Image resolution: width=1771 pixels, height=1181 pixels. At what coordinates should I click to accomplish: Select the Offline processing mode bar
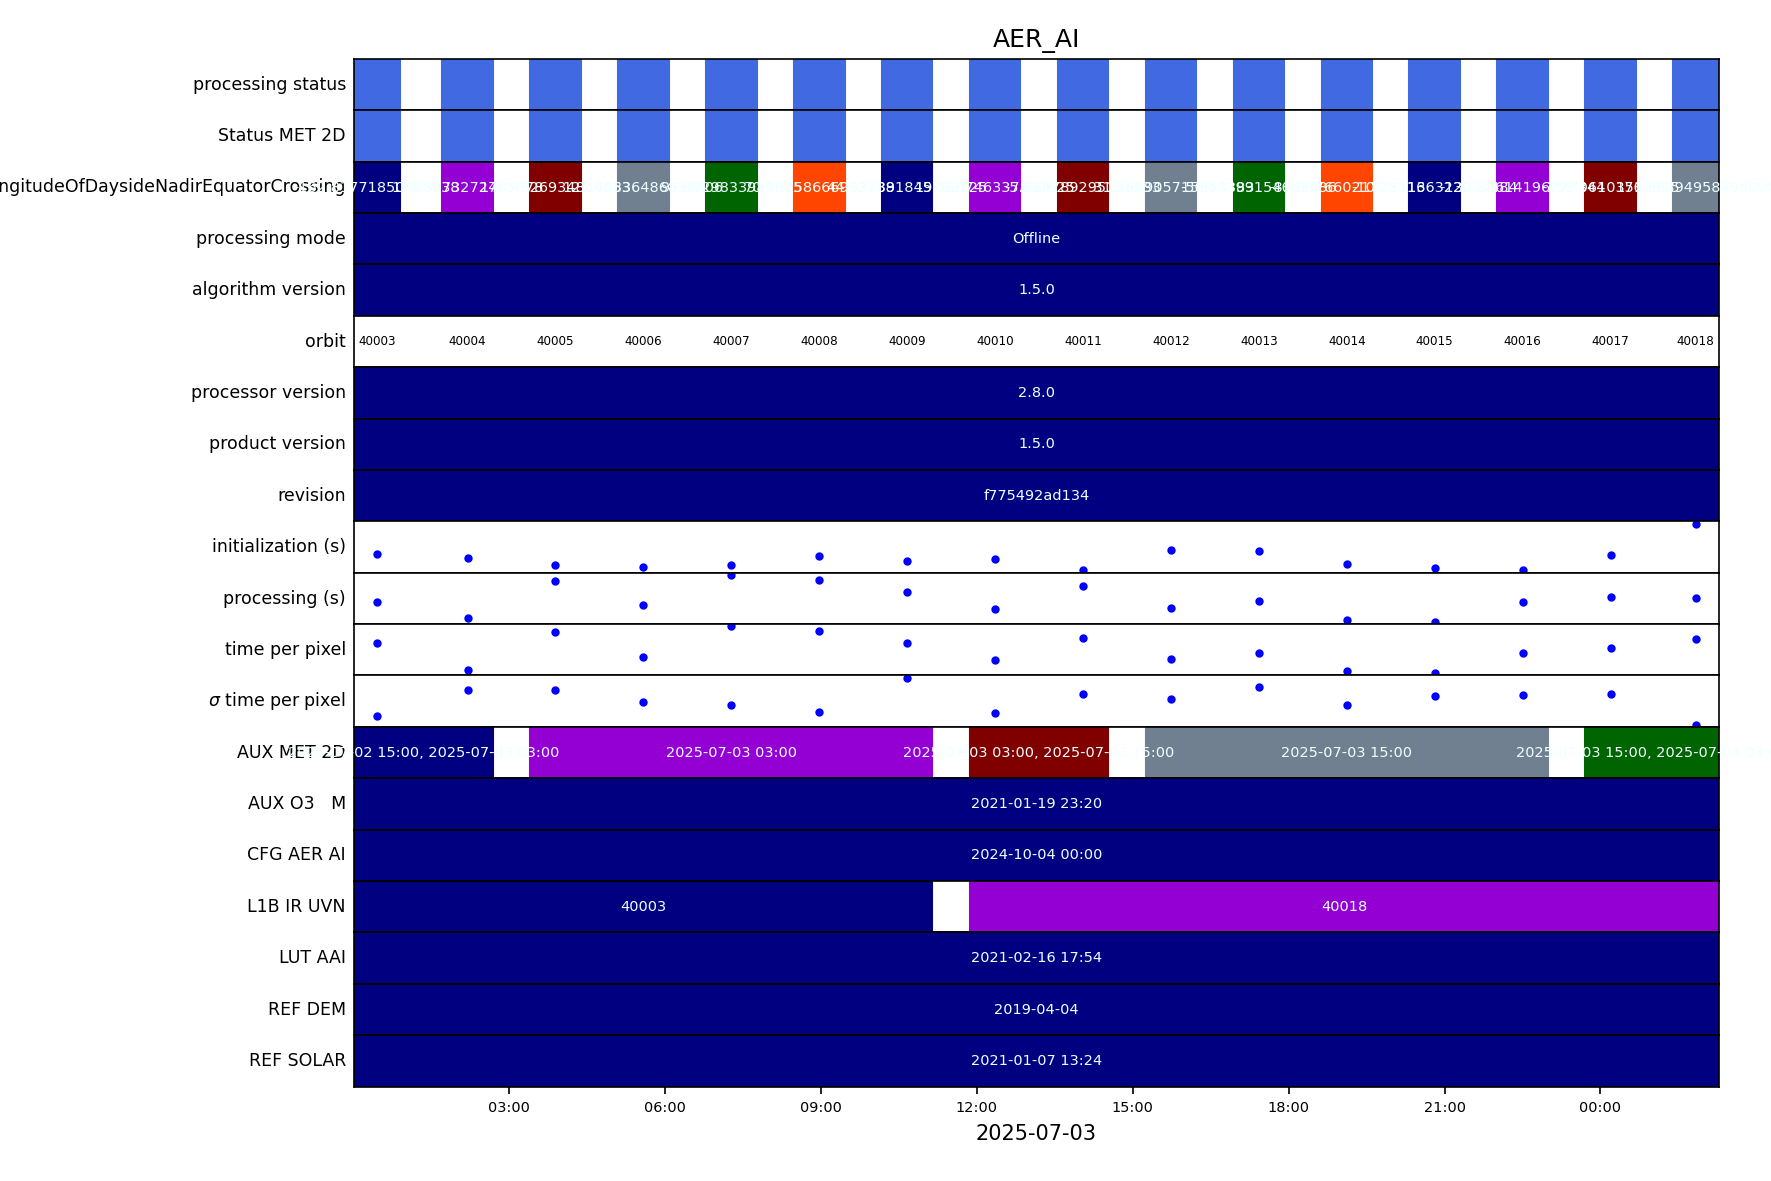1035,238
